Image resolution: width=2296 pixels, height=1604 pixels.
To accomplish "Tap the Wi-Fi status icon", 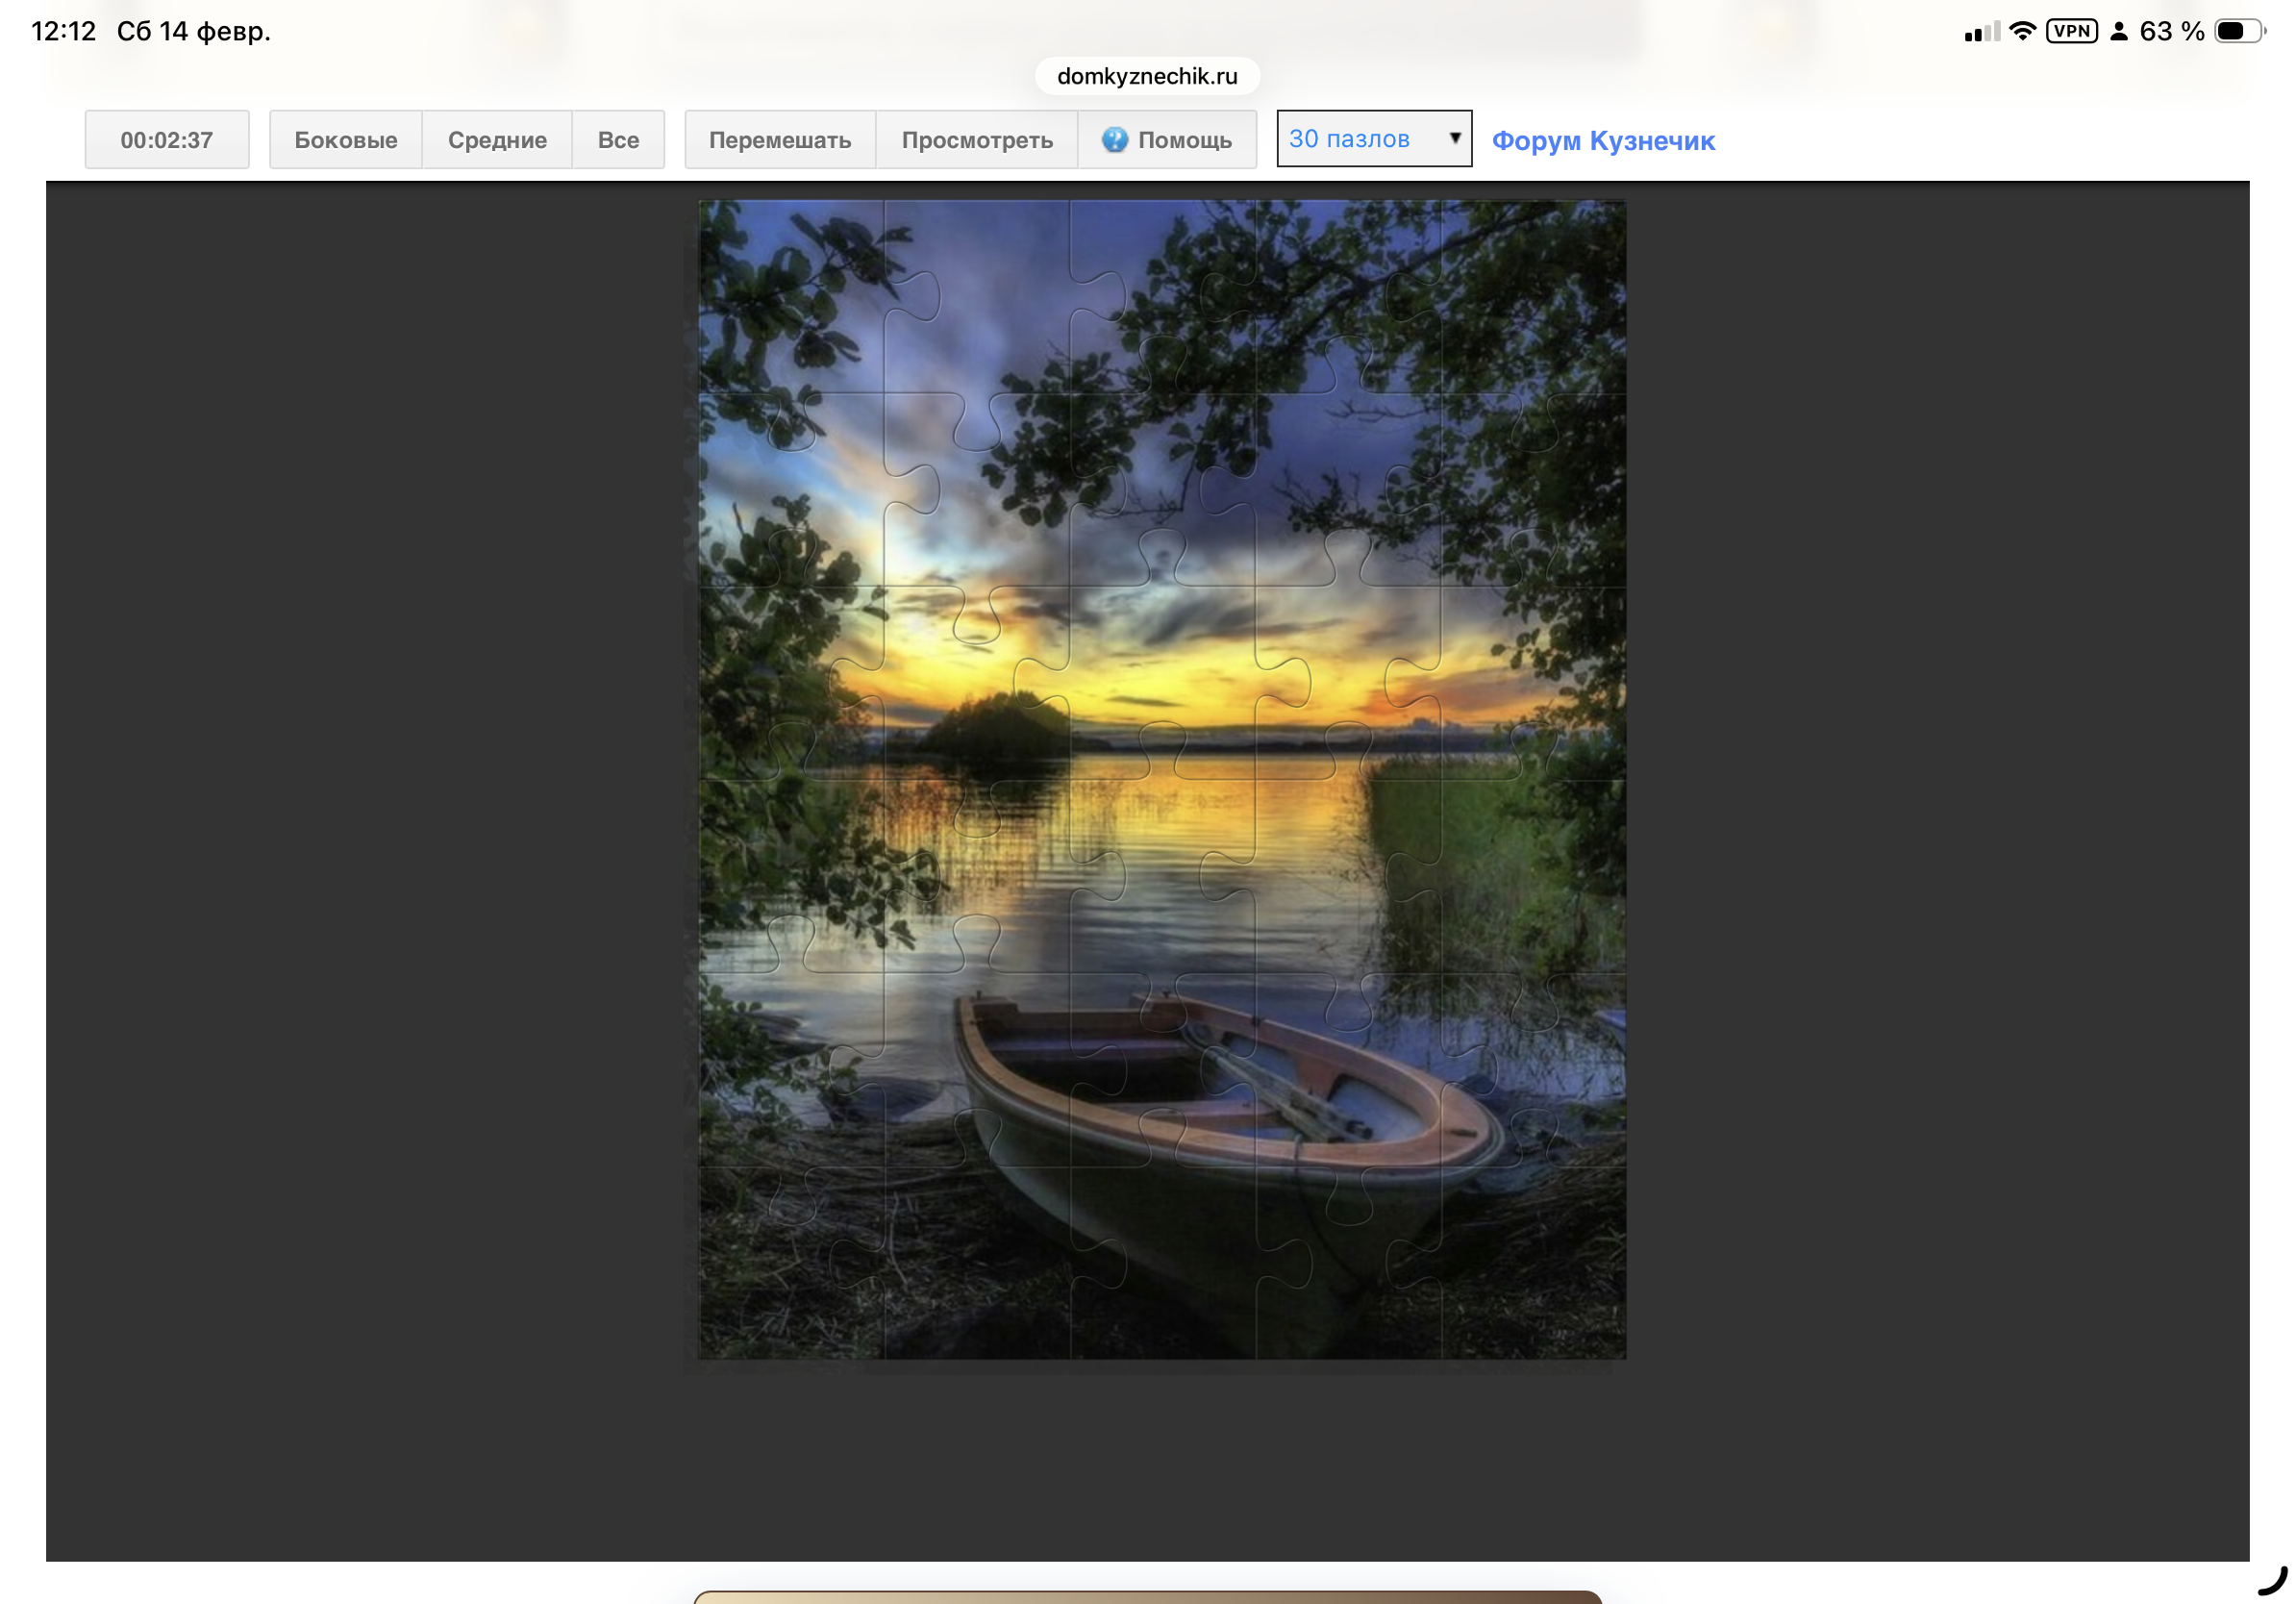I will [x=2022, y=31].
